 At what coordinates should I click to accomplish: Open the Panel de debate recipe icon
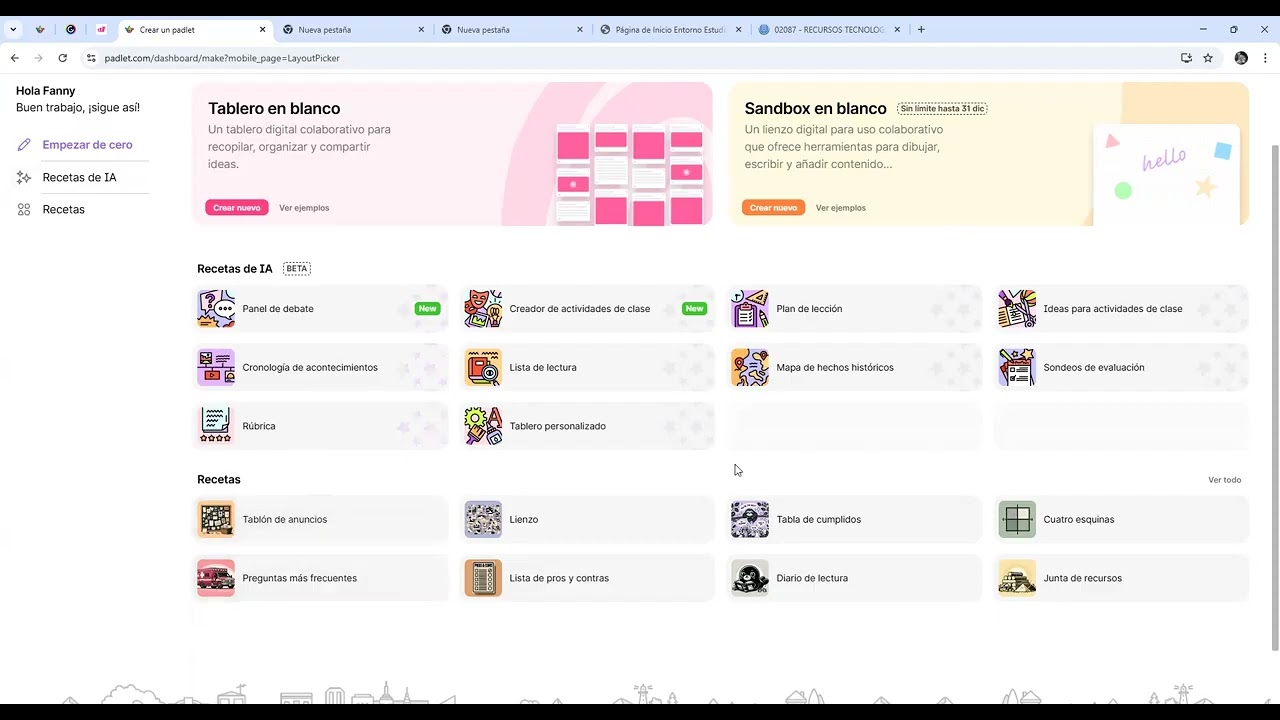tap(216, 309)
